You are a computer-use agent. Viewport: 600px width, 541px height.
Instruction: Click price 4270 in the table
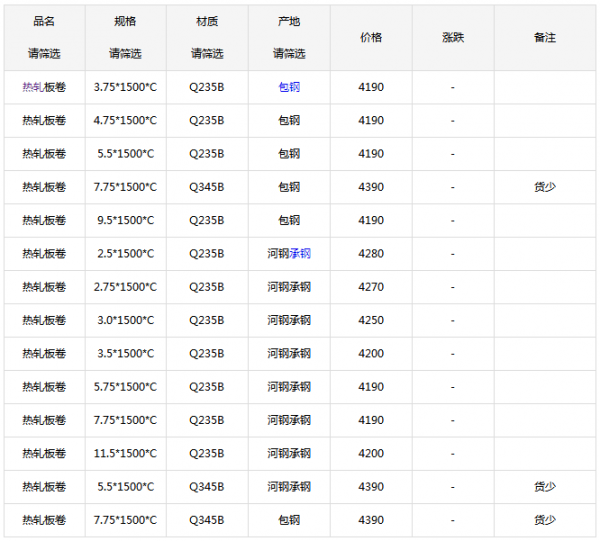coord(371,287)
